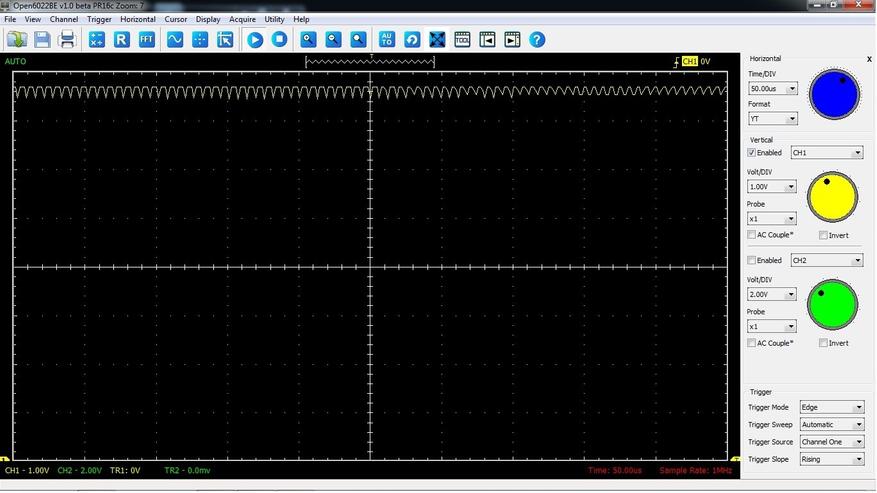Click the Save floppy disk icon

coord(42,40)
